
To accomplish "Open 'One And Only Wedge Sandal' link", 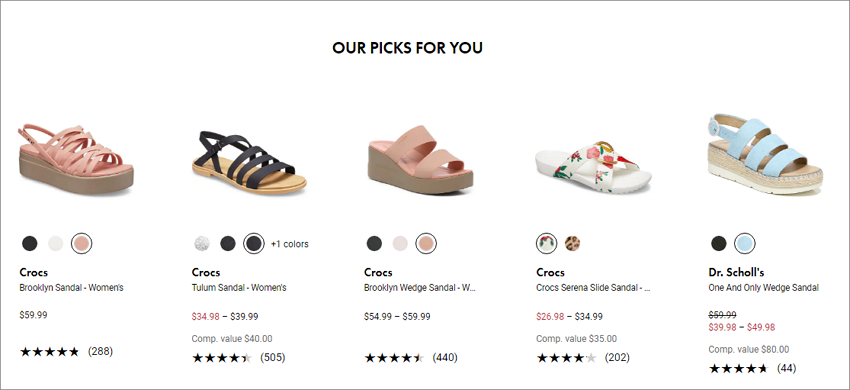I will 763,287.
